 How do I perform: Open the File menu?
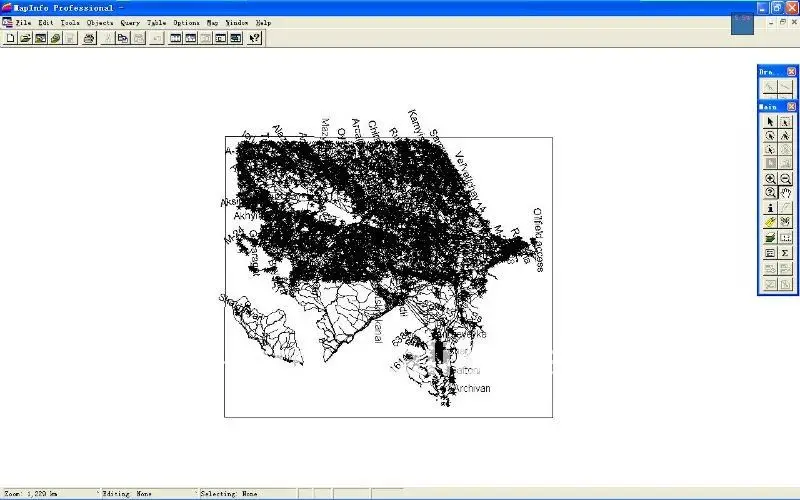(23, 22)
